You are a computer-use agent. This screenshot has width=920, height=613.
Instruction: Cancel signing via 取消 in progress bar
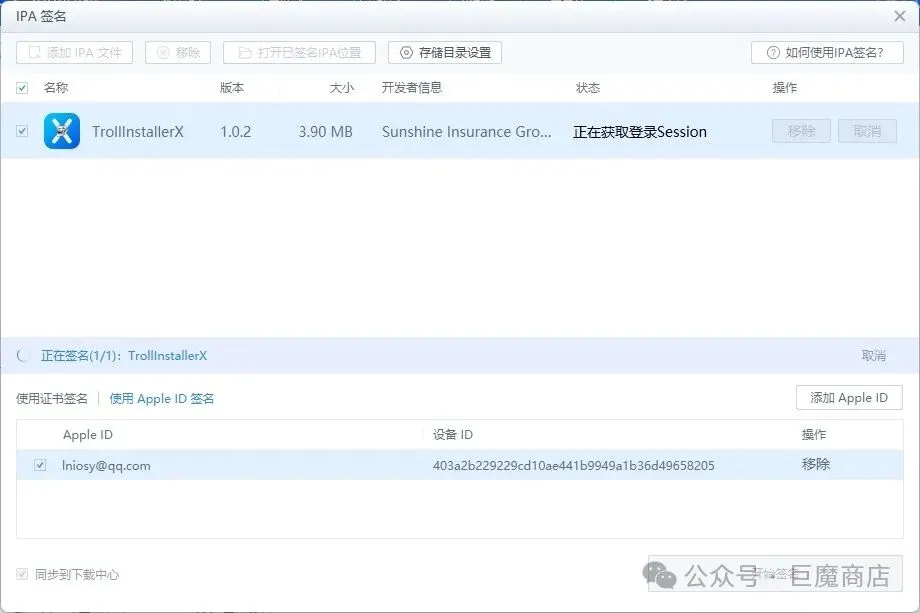click(x=874, y=355)
